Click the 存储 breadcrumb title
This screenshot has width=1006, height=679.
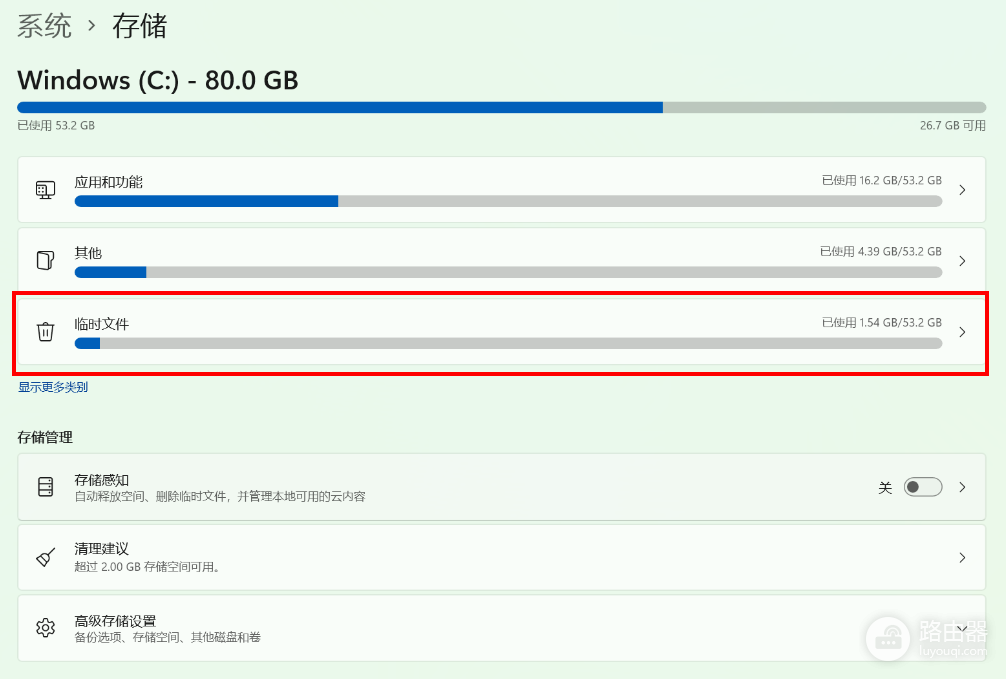tap(140, 26)
